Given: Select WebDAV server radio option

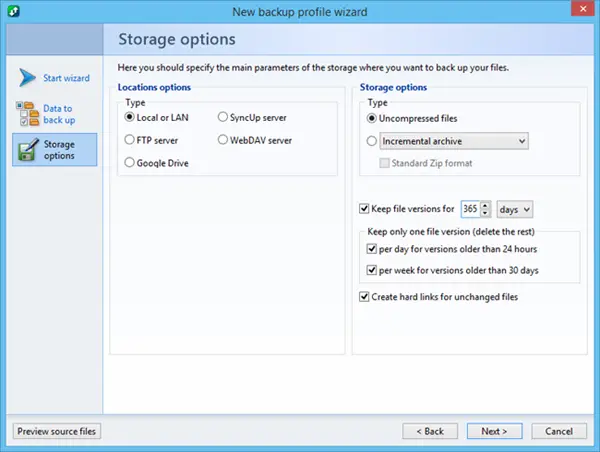Looking at the screenshot, I should pos(222,139).
